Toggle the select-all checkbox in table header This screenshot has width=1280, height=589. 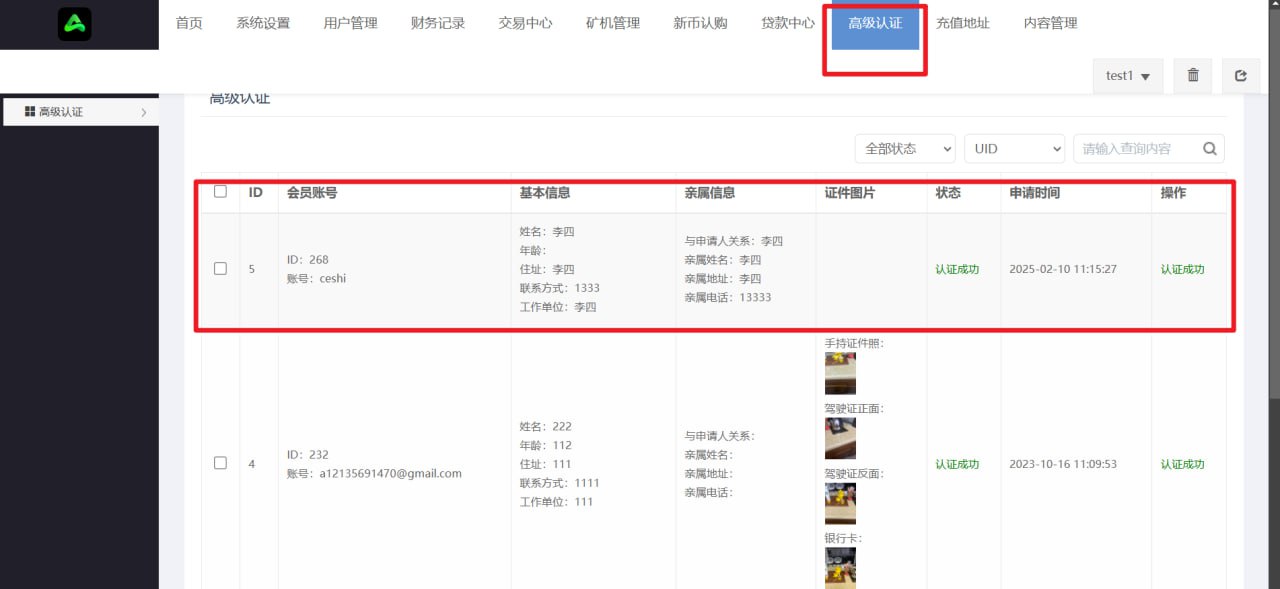(220, 192)
